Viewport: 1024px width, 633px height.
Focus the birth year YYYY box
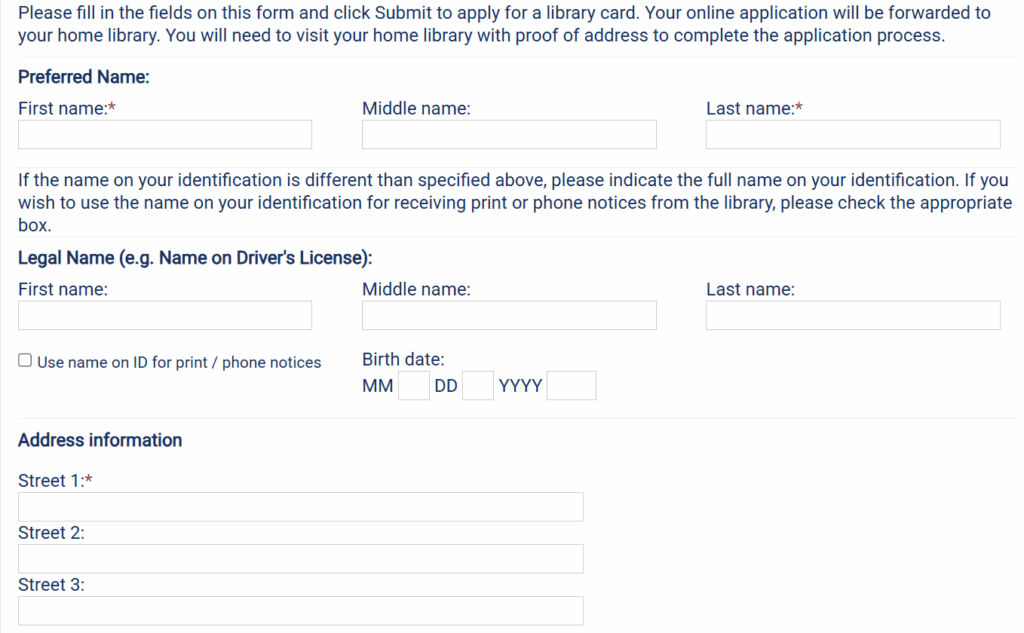(571, 386)
